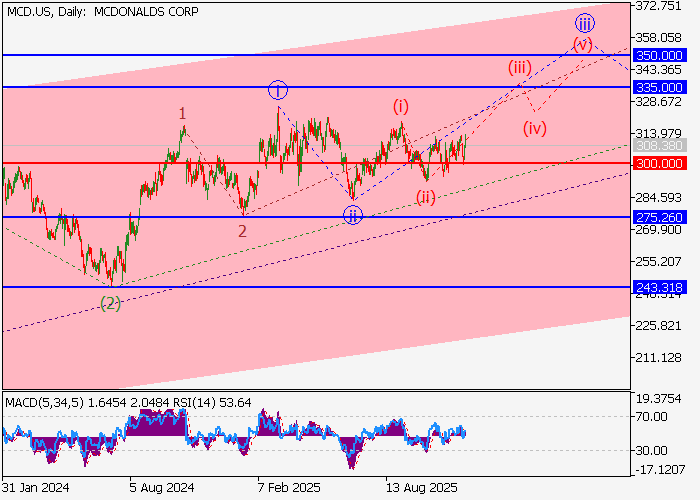Click the 343.365 price axis value
Screen dimensions: 700x500
pos(658,70)
